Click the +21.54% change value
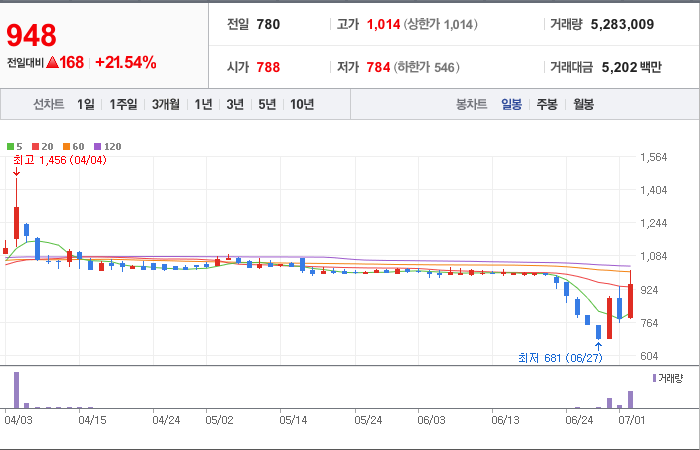The height and width of the screenshot is (450, 700). tap(126, 63)
